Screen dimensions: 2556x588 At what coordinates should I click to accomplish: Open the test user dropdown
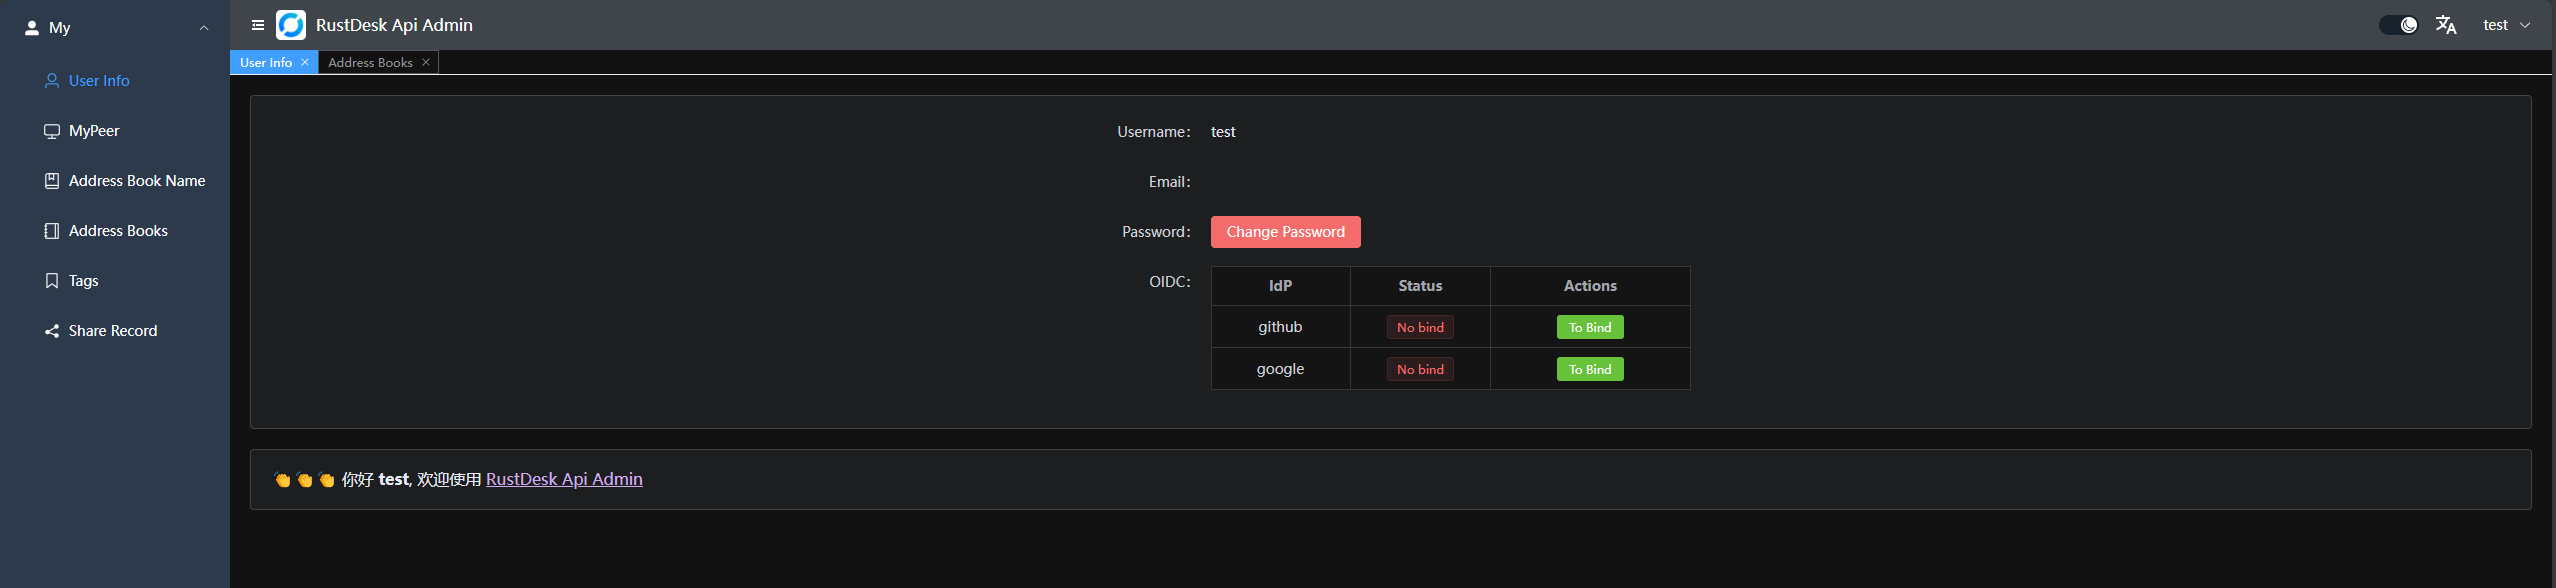[x=2506, y=25]
